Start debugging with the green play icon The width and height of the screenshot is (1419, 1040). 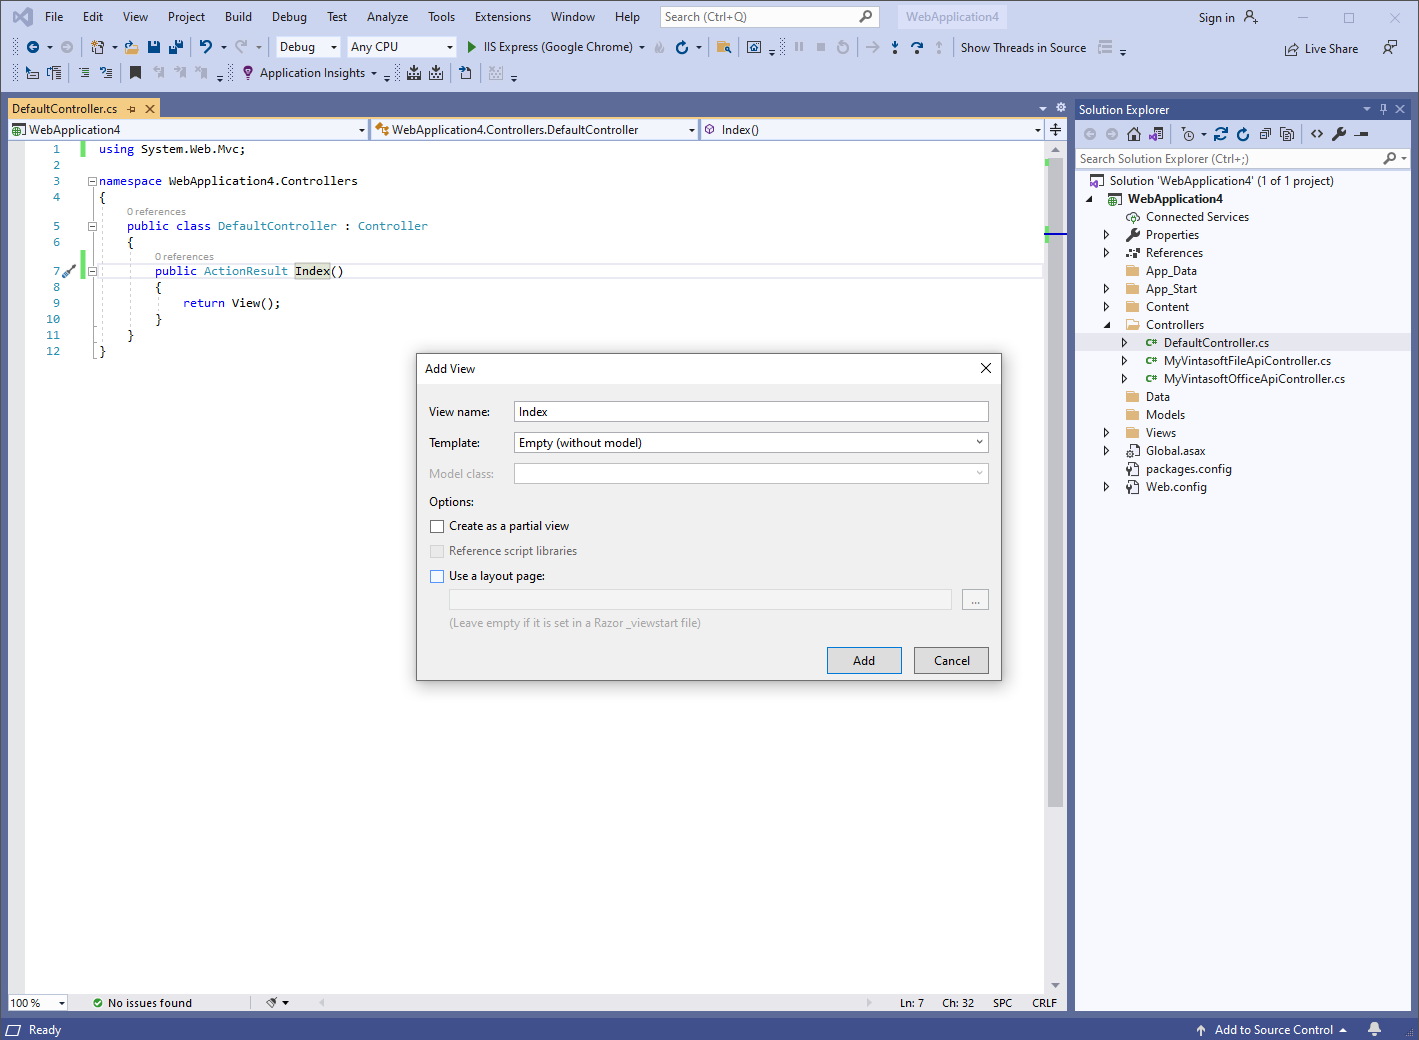472,47
